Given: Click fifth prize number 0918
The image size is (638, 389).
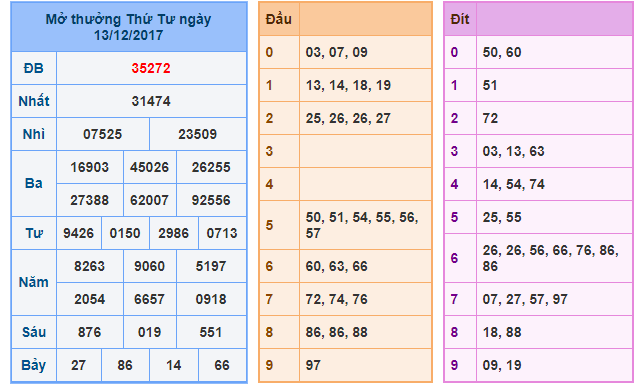Looking at the screenshot, I should tap(211, 299).
